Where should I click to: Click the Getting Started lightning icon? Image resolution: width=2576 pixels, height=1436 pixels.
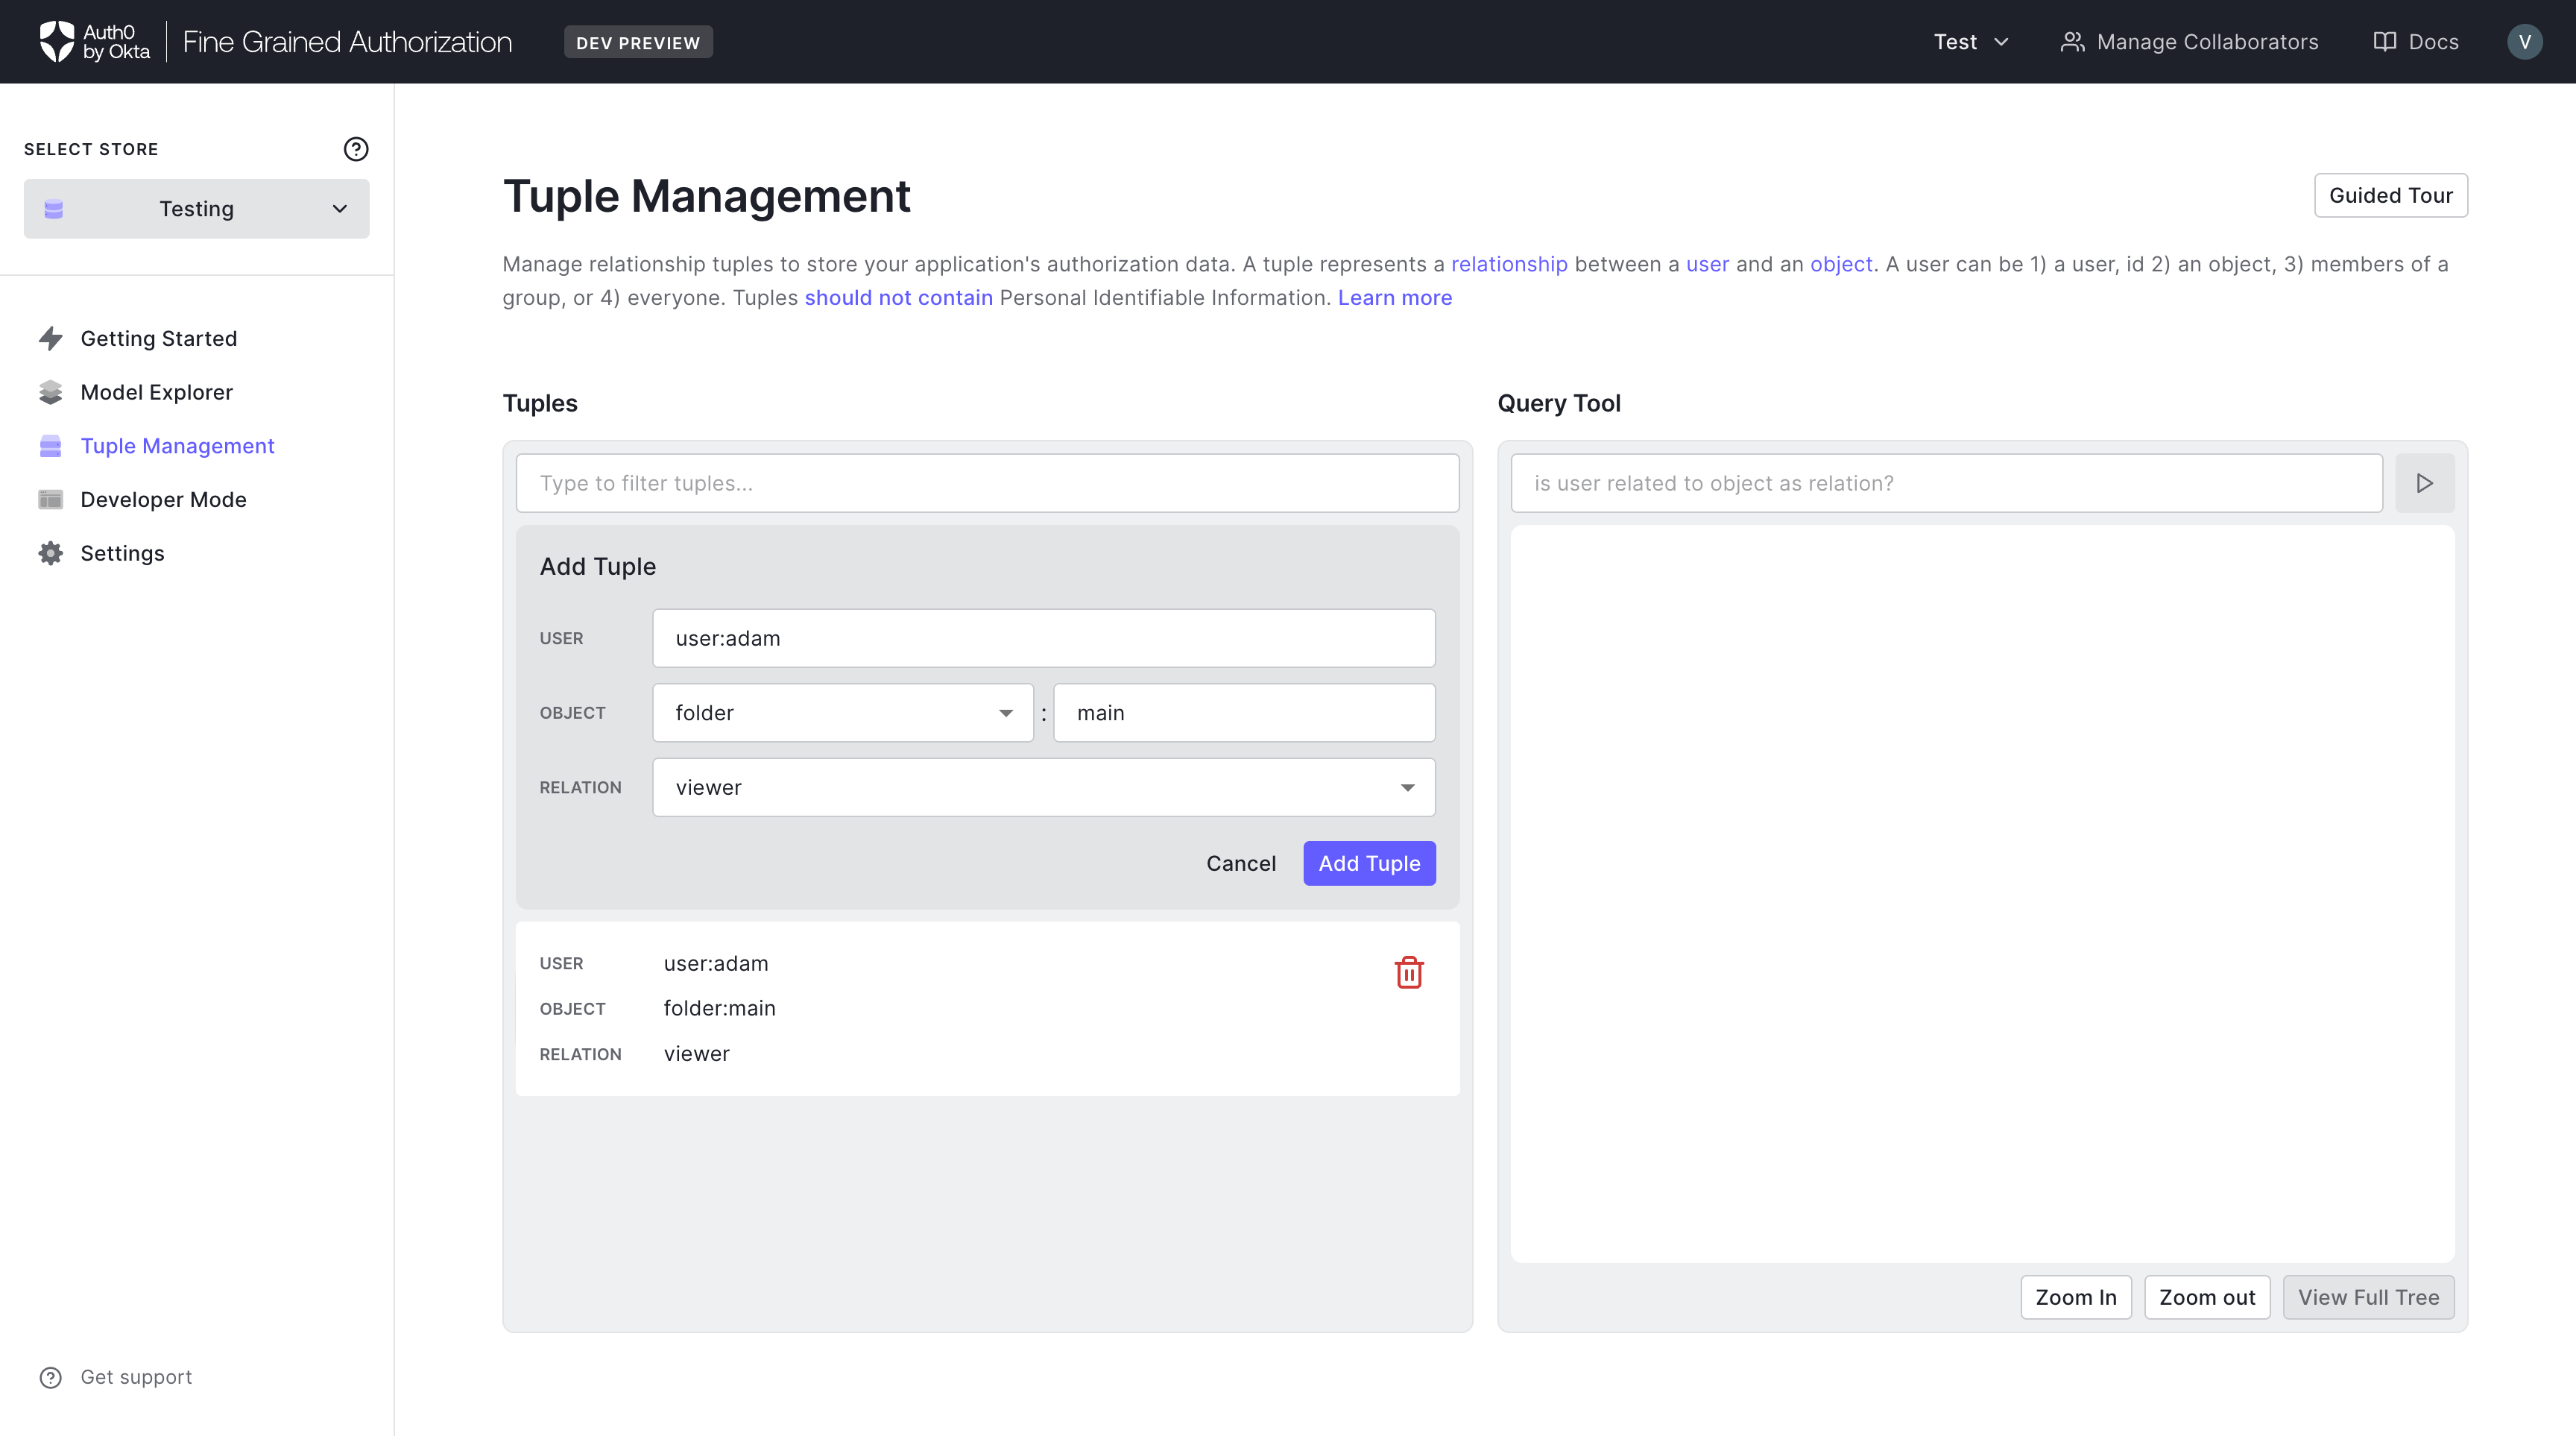pyautogui.click(x=51, y=339)
